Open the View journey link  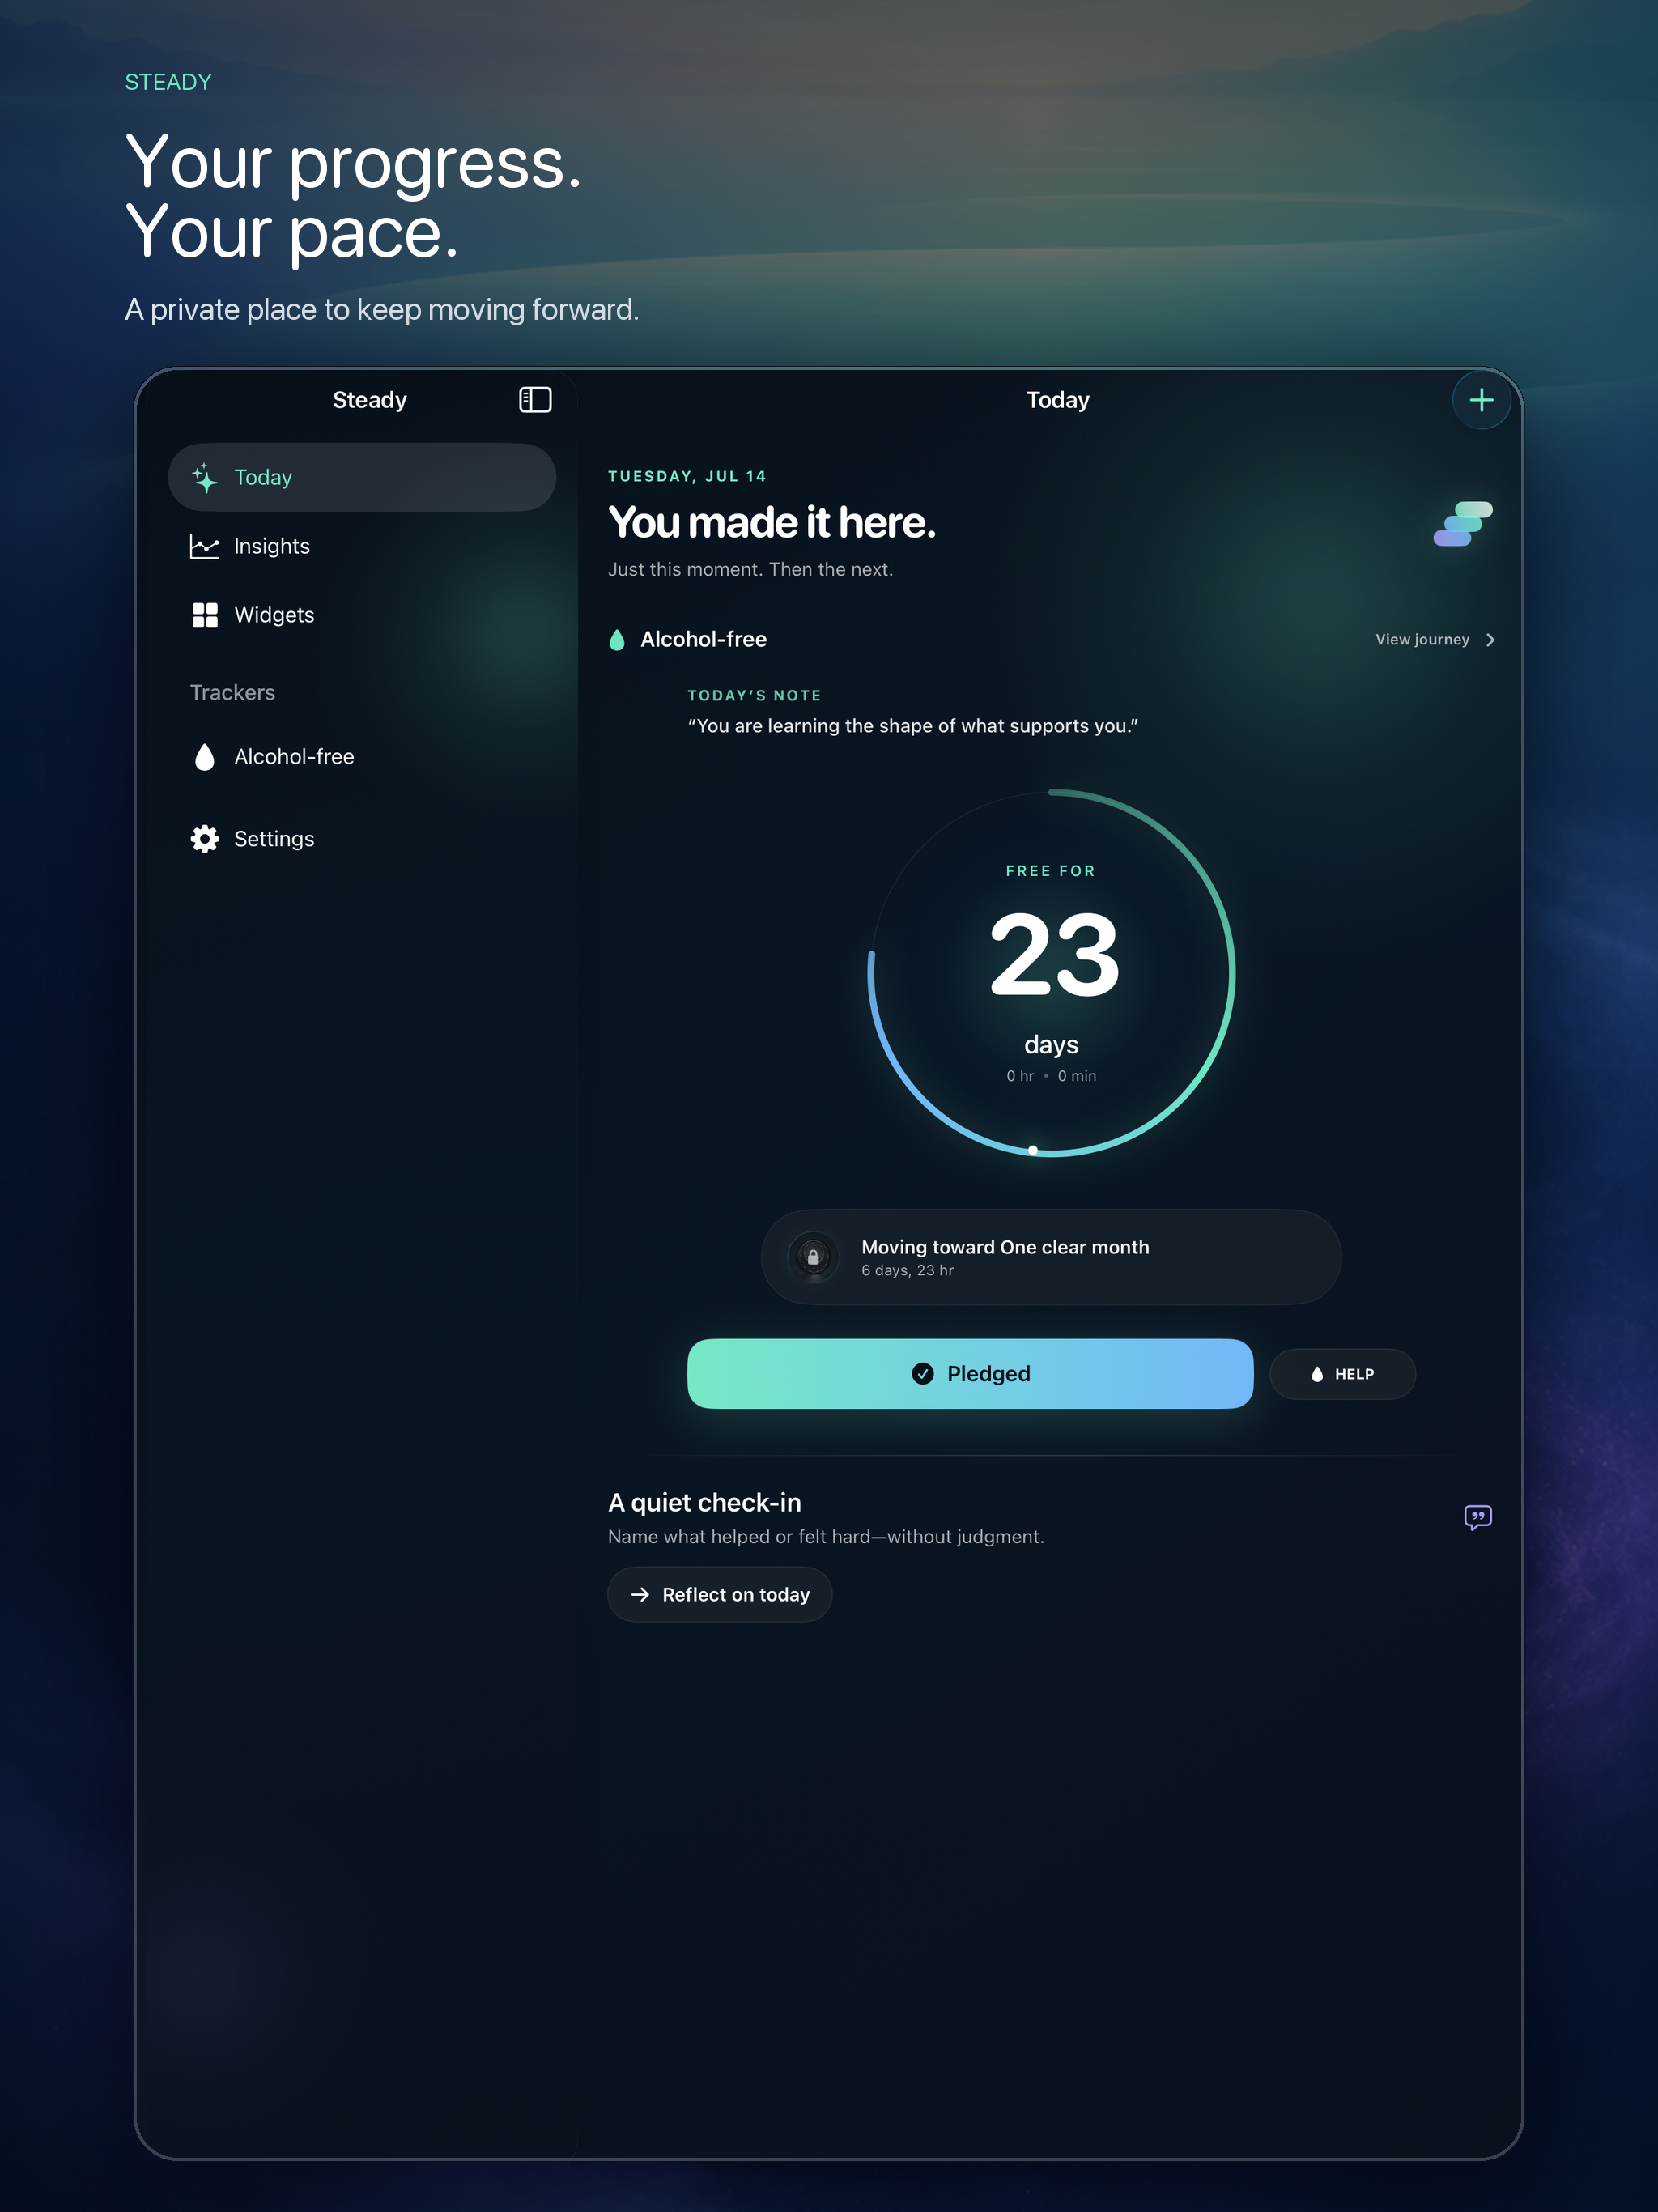click(1435, 640)
